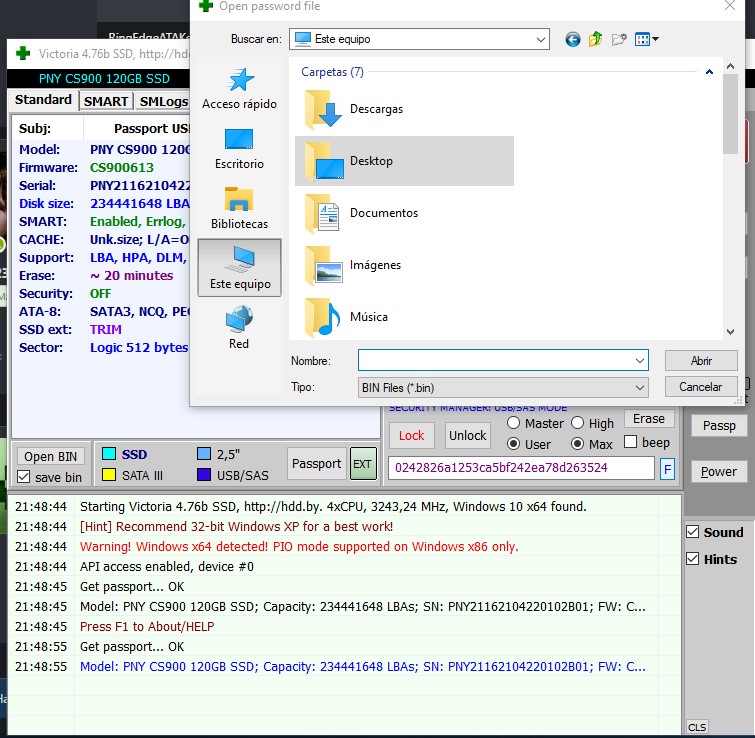
Task: Select Escritorio in places bar
Action: tap(239, 149)
